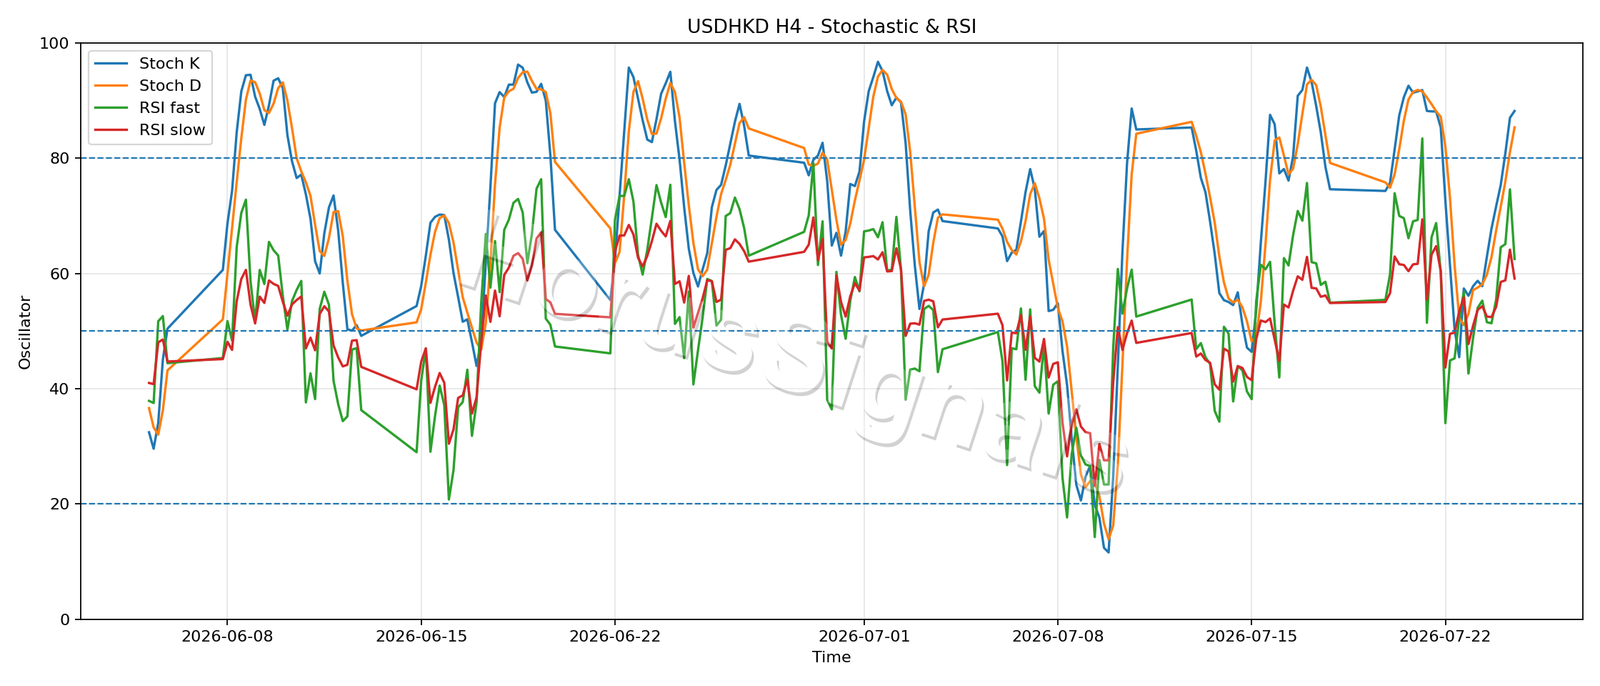The height and width of the screenshot is (686, 1600).
Task: Click the y-axis tick label 40
Action: coord(60,389)
